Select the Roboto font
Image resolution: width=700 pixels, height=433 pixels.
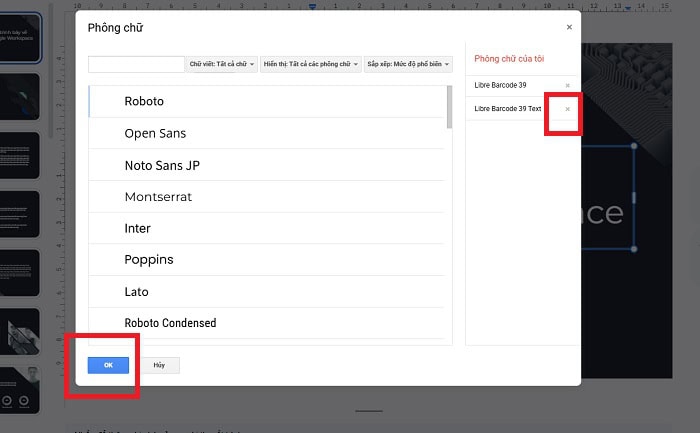coord(144,101)
